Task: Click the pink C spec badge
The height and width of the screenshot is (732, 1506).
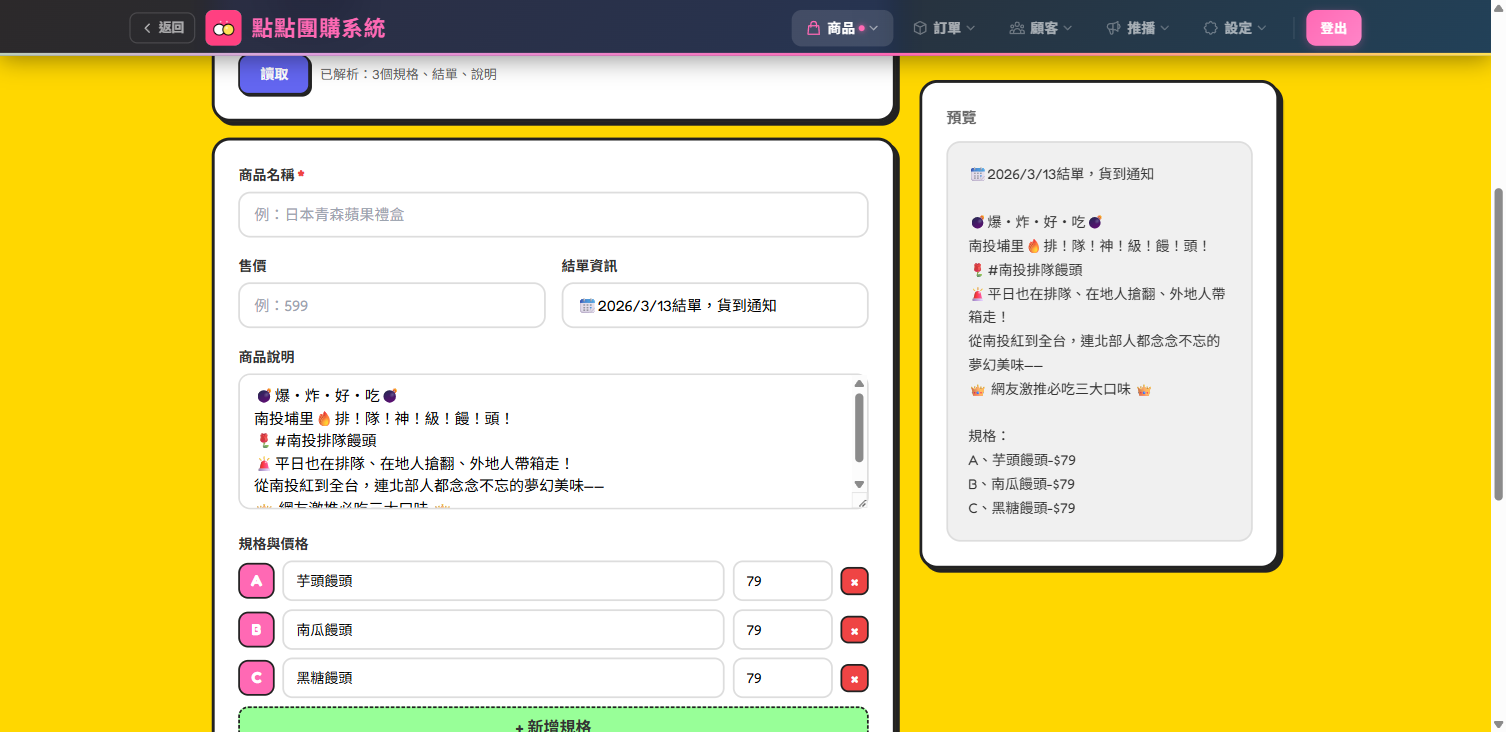Action: (x=256, y=678)
